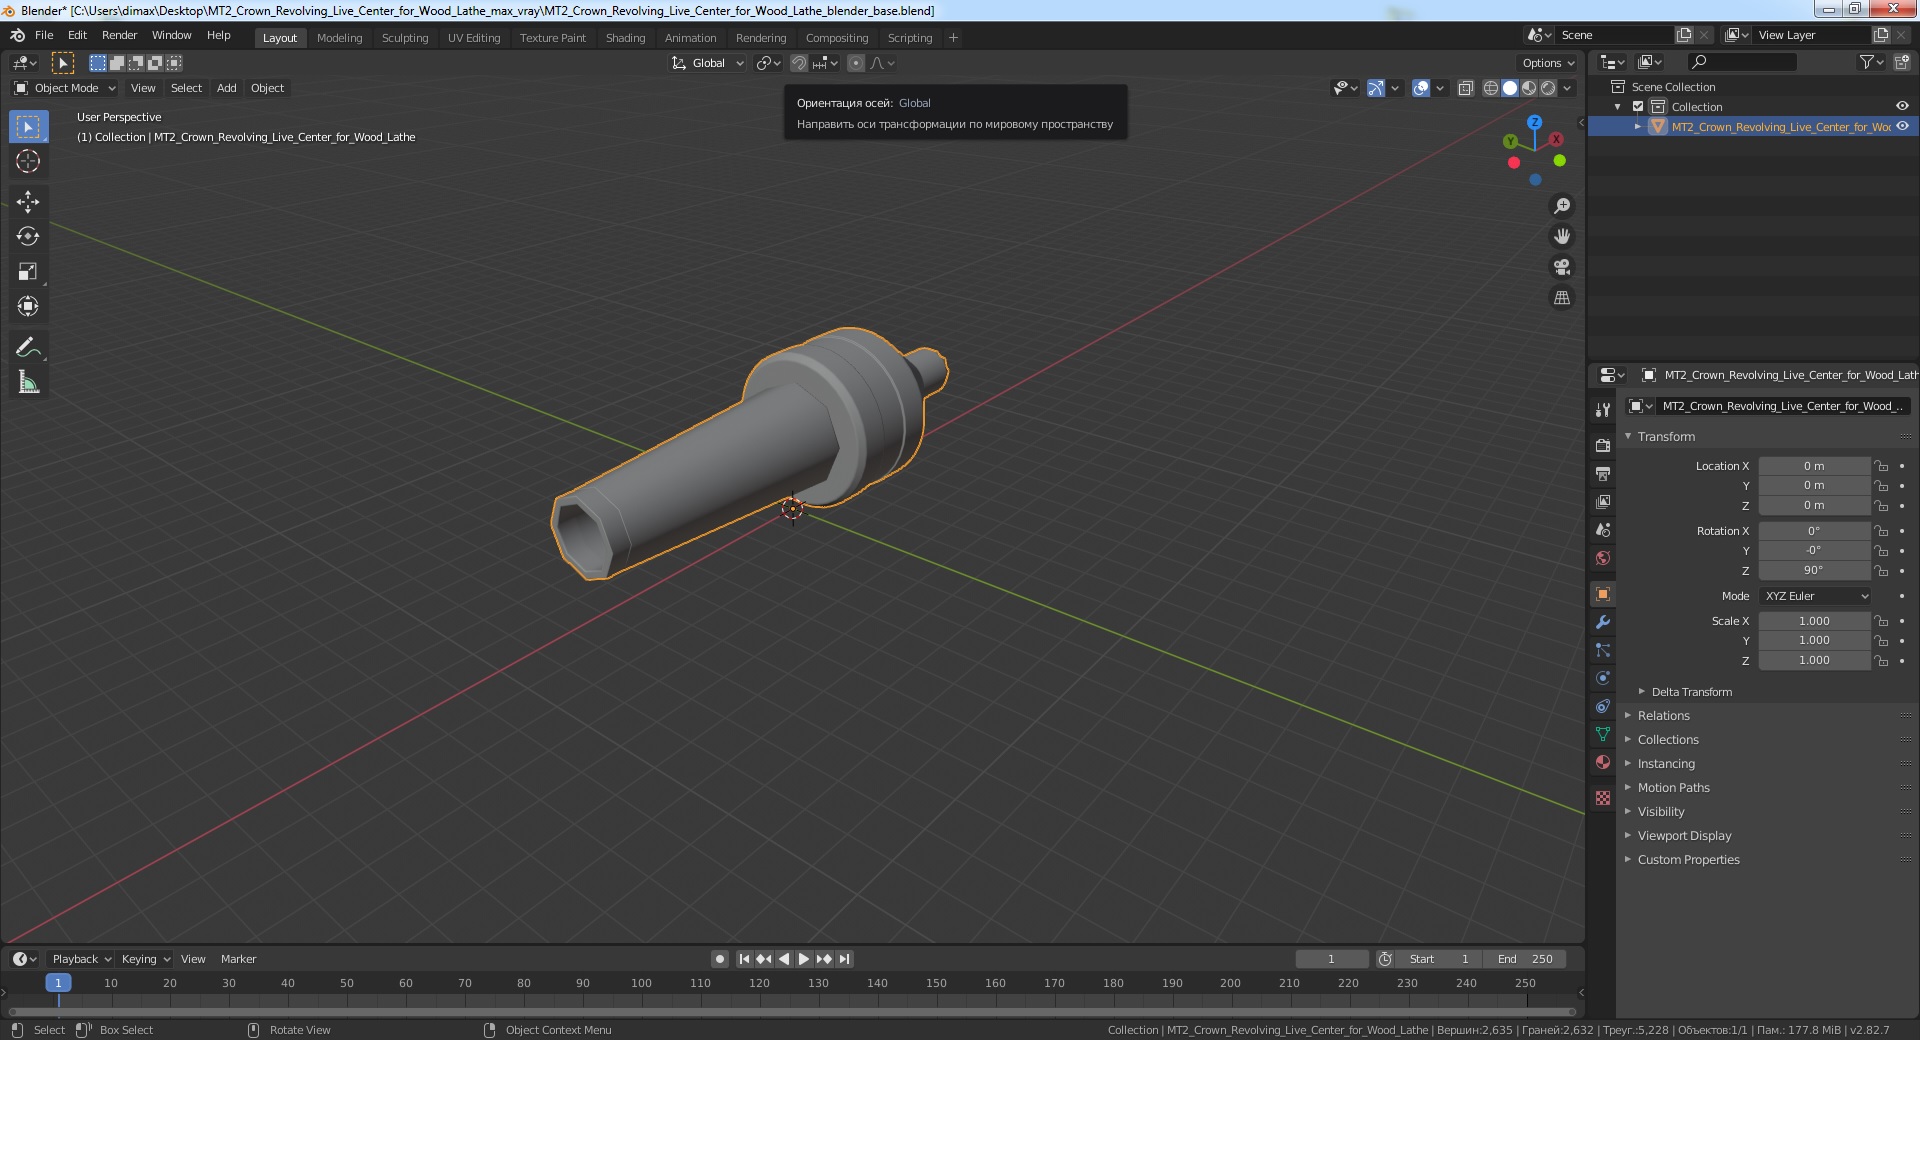Viewport: 1920px width, 1158px height.
Task: Switch orthographic/perspective grid icon
Action: point(1561,298)
